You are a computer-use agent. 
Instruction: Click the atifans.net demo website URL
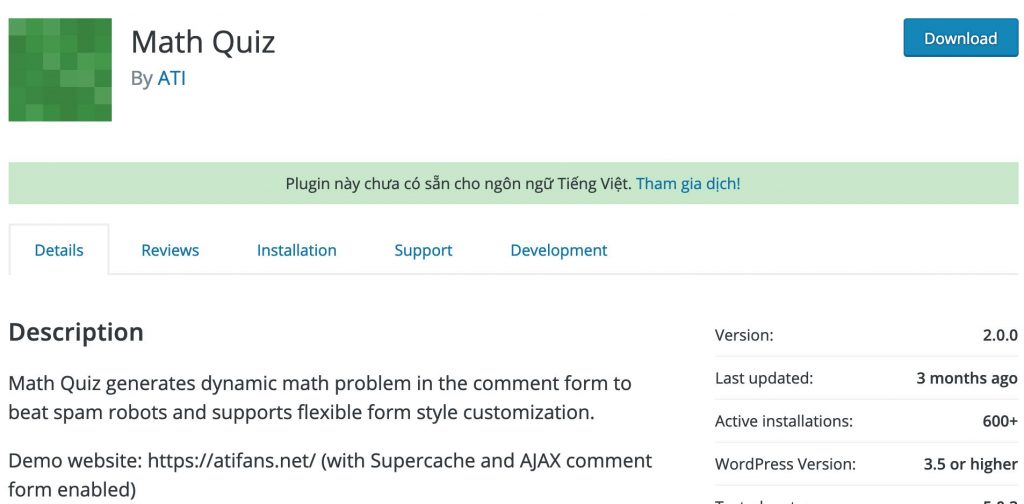tap(232, 461)
